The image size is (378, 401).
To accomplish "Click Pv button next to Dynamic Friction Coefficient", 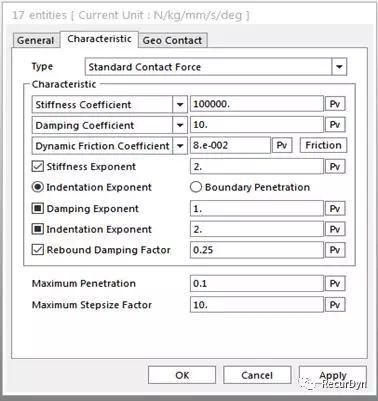I will (282, 145).
